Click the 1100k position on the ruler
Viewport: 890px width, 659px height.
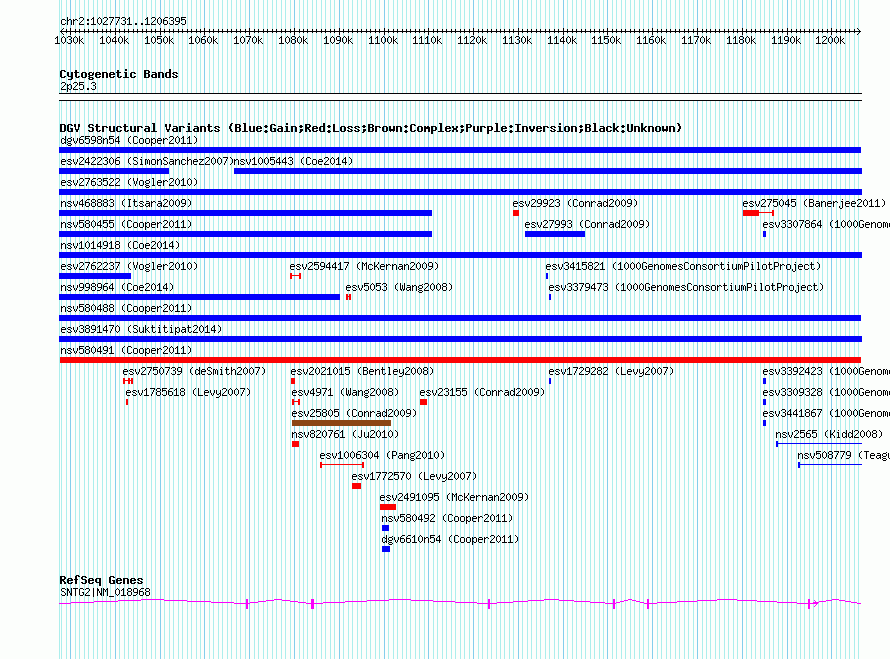coord(383,40)
